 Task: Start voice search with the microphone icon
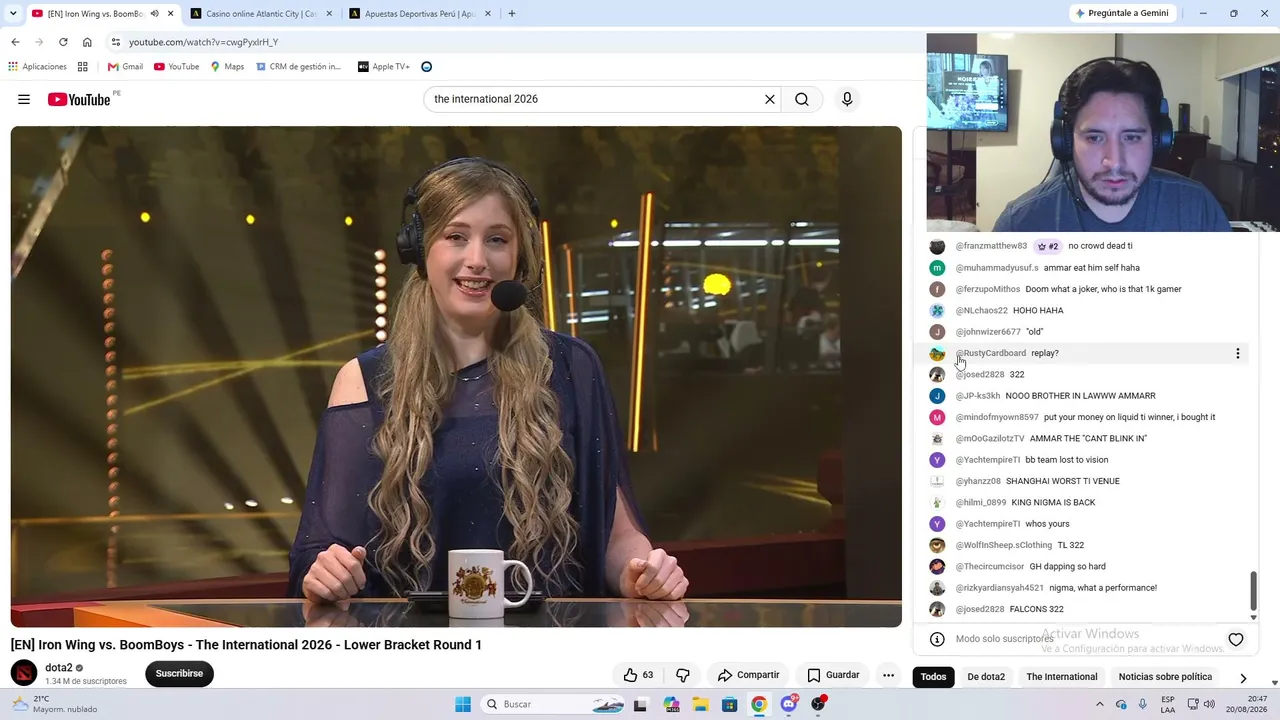coord(847,99)
